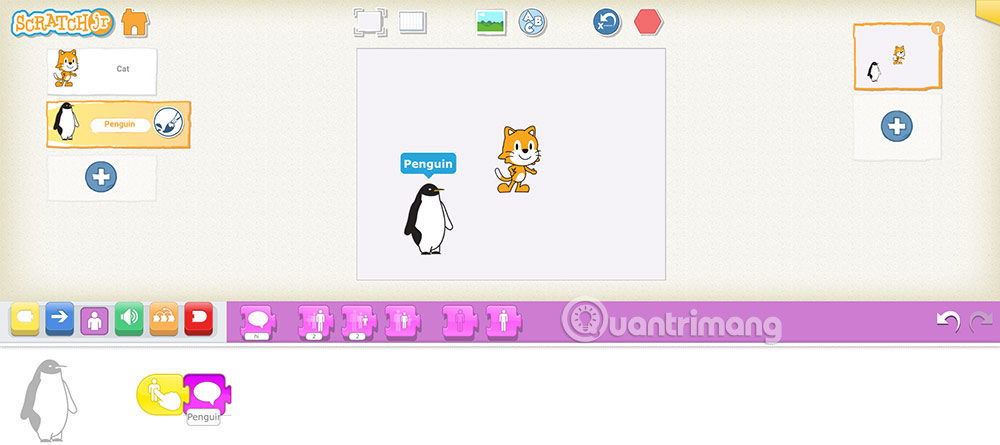Screen dimensions: 1000x445
Task: Go to the Home screen via house icon
Action: [135, 22]
